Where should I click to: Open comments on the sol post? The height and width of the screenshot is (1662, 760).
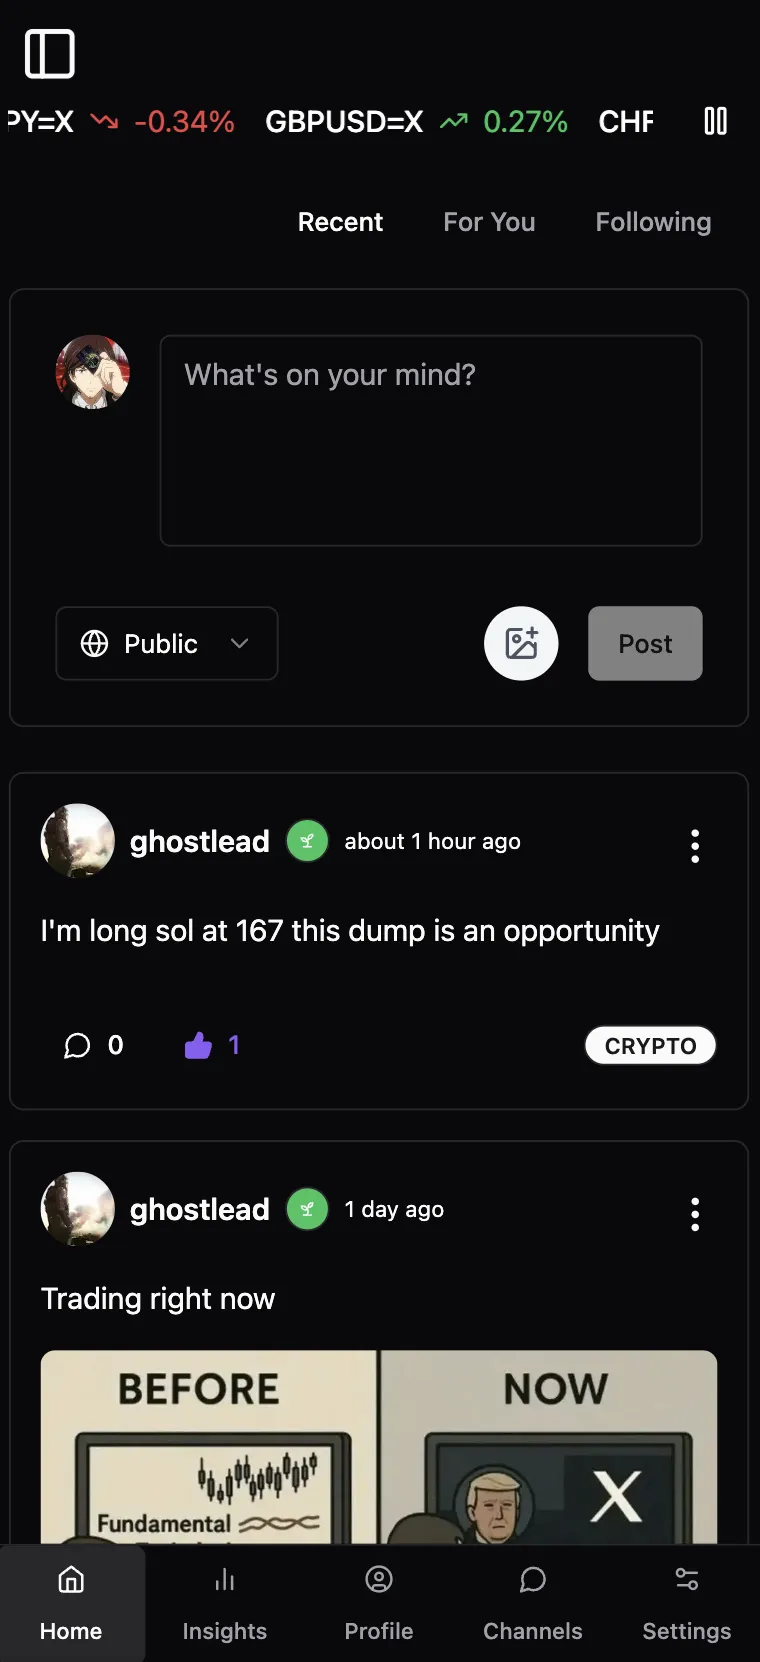point(78,1046)
